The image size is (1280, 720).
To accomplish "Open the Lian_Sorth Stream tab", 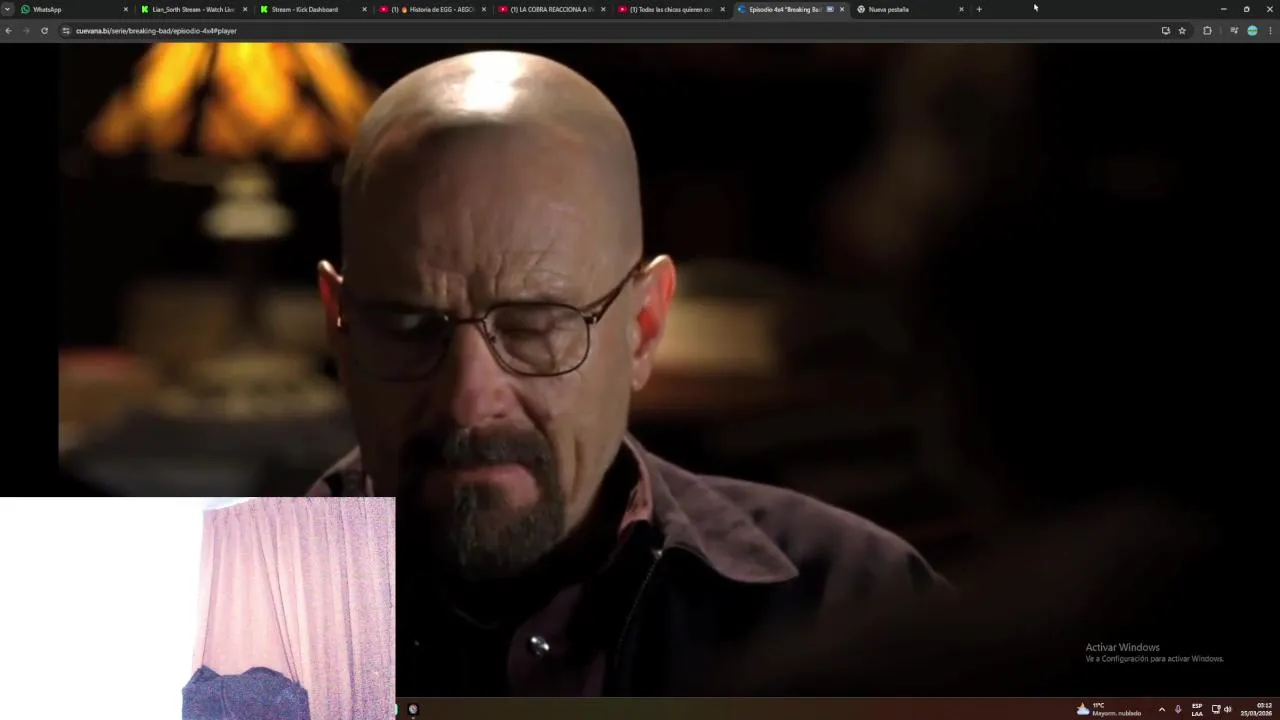I will click(193, 9).
